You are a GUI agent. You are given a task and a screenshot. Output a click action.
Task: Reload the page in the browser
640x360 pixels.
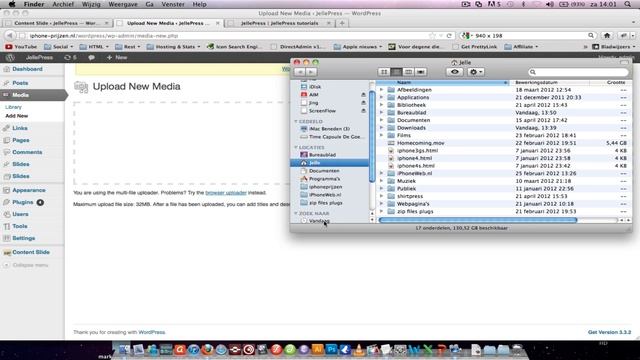[449, 36]
